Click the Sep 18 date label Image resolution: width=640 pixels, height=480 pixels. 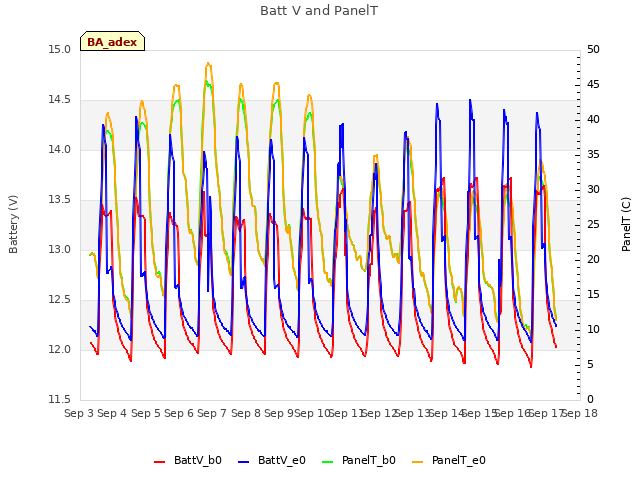point(580,413)
